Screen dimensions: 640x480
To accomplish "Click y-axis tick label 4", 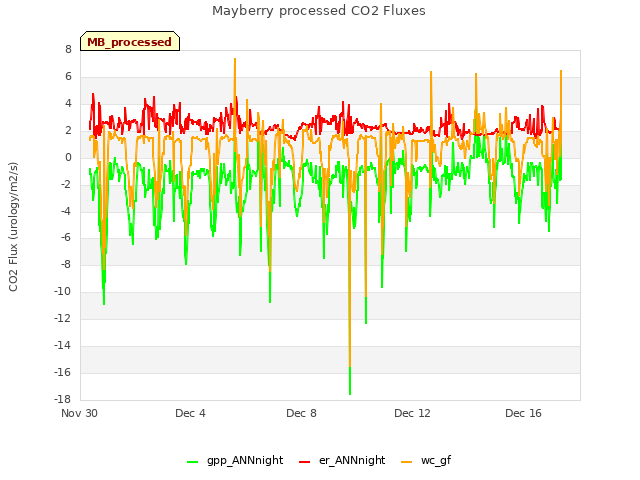I will tap(68, 103).
